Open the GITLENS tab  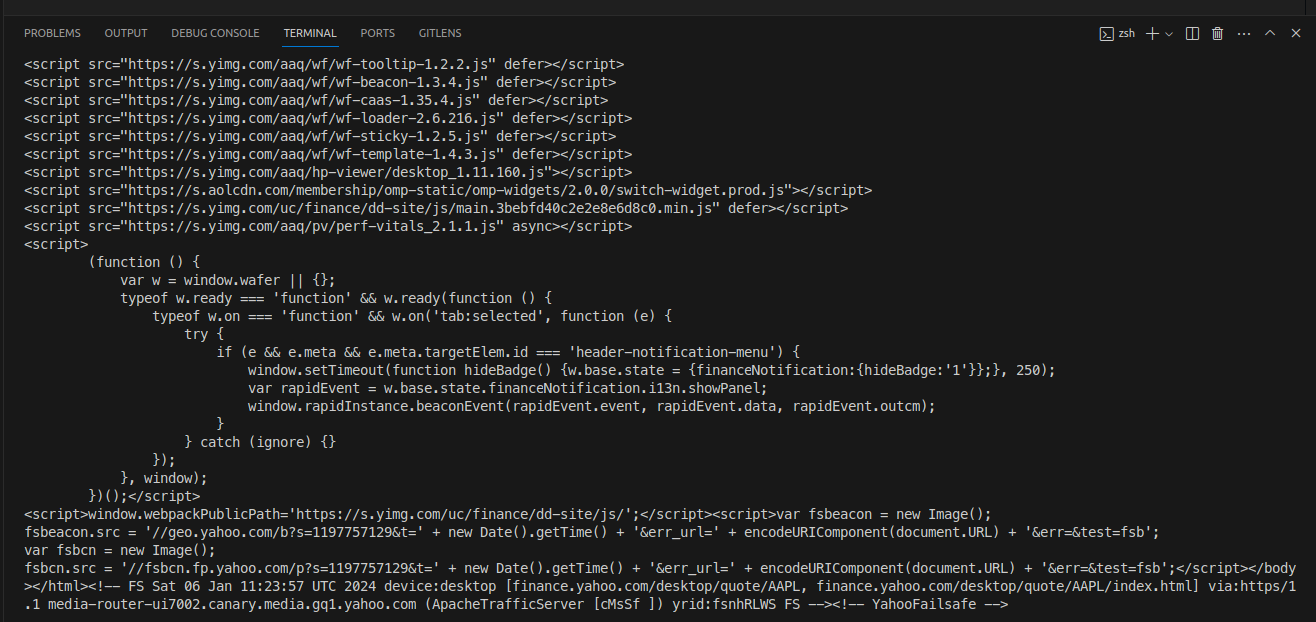[x=440, y=33]
